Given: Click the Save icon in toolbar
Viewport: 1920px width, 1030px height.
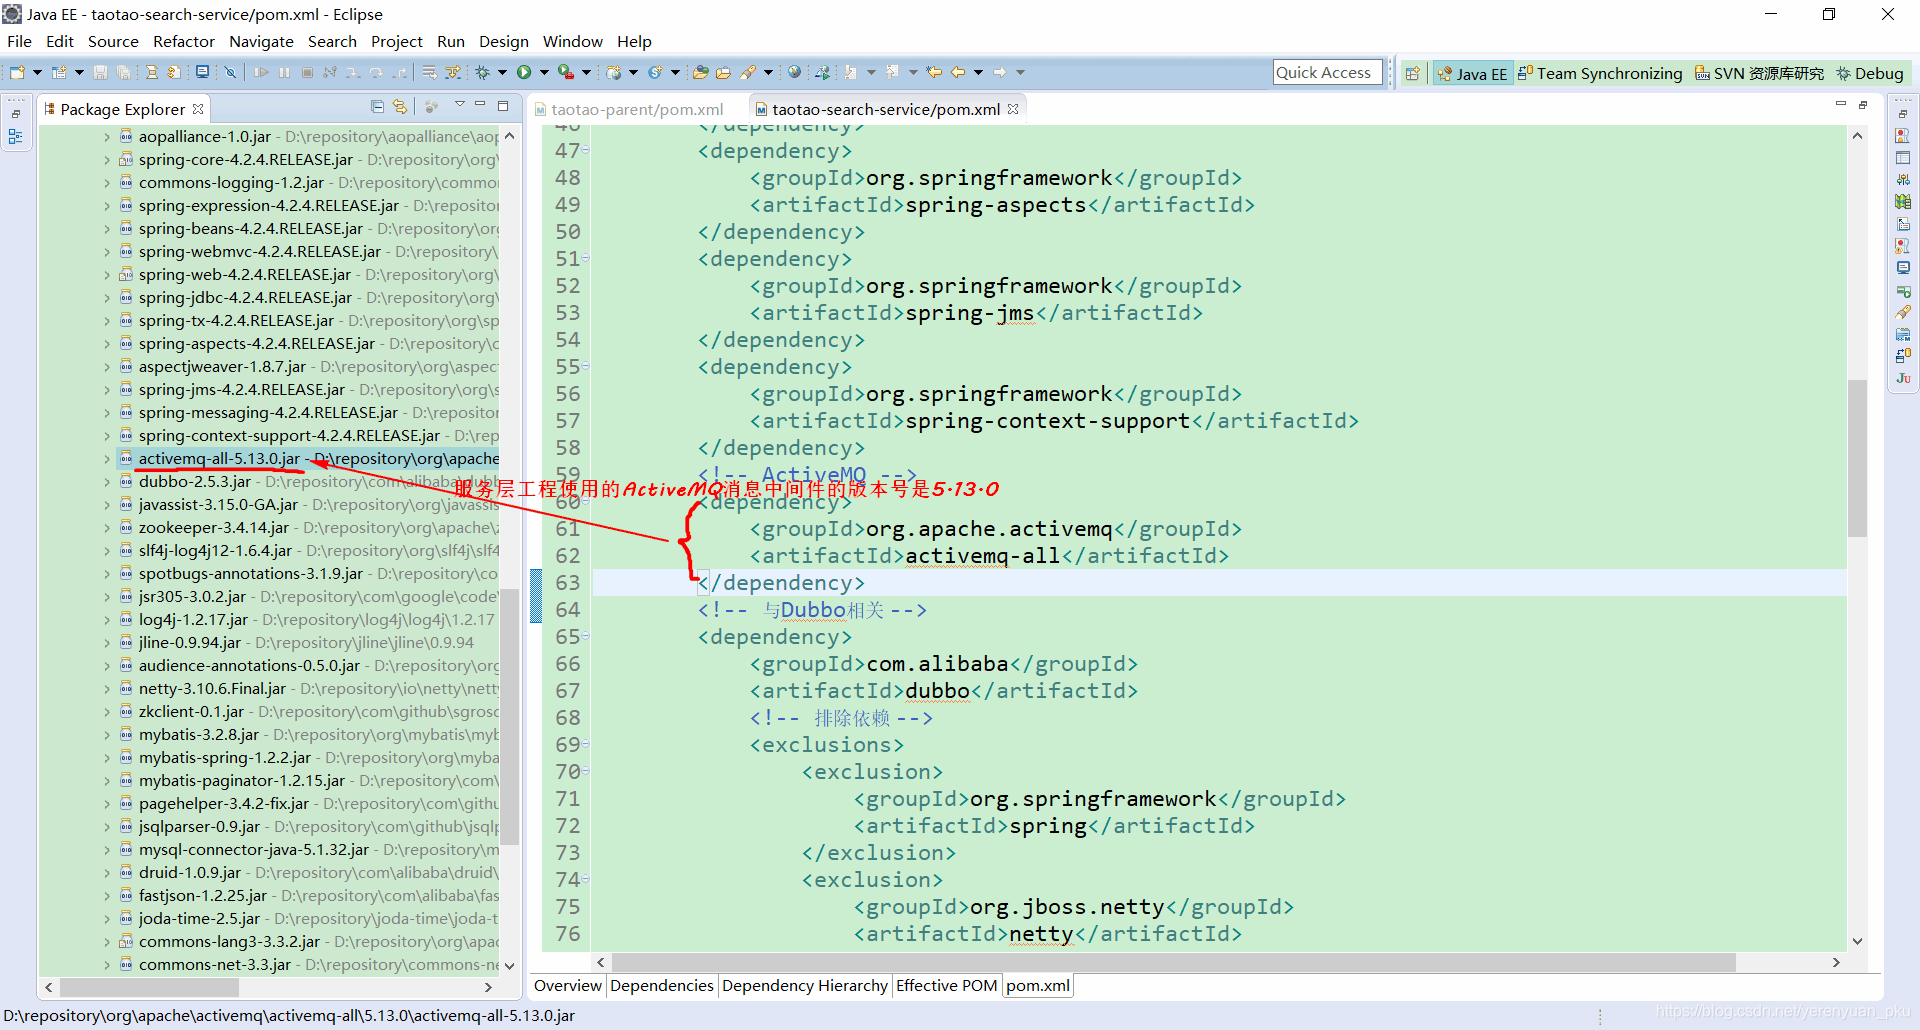Looking at the screenshot, I should [100, 72].
